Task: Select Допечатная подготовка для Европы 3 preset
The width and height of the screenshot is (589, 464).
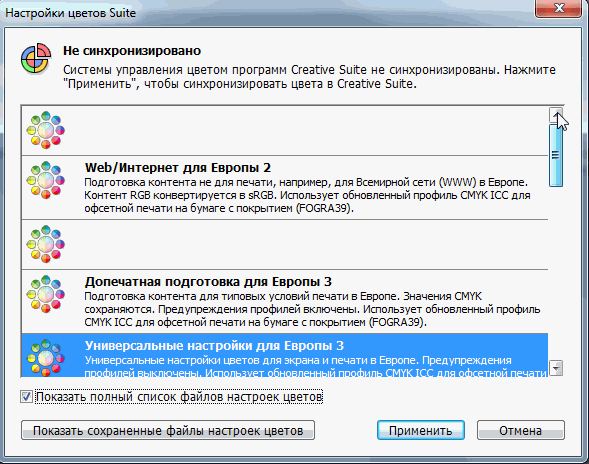Action: pos(285,301)
